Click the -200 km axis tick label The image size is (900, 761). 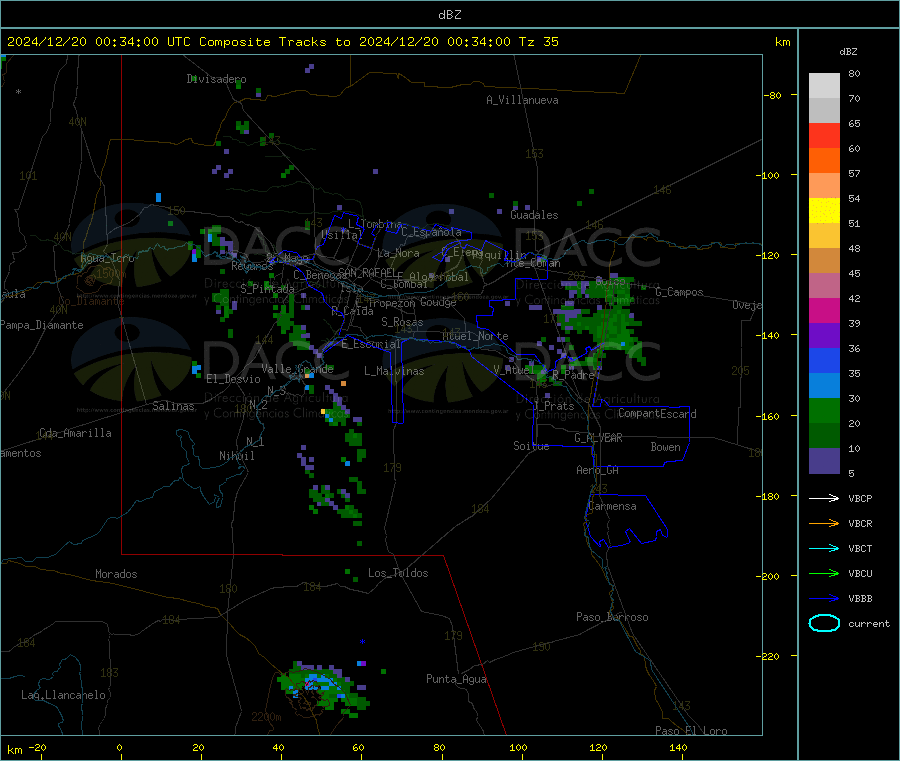click(767, 576)
